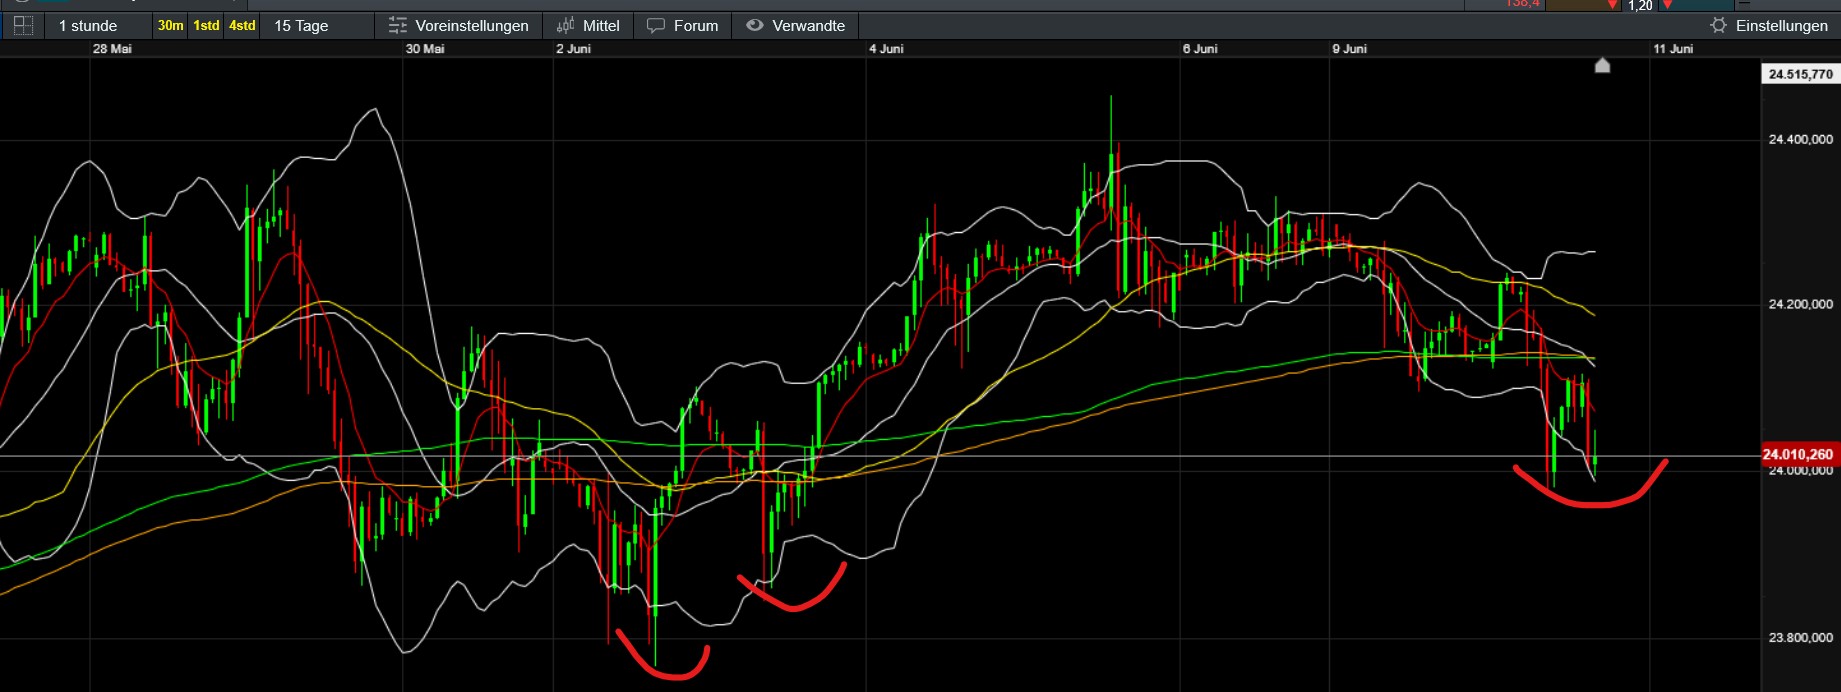Click the '30 Mai' date label
Image resolution: width=1841 pixels, height=692 pixels.
[425, 49]
